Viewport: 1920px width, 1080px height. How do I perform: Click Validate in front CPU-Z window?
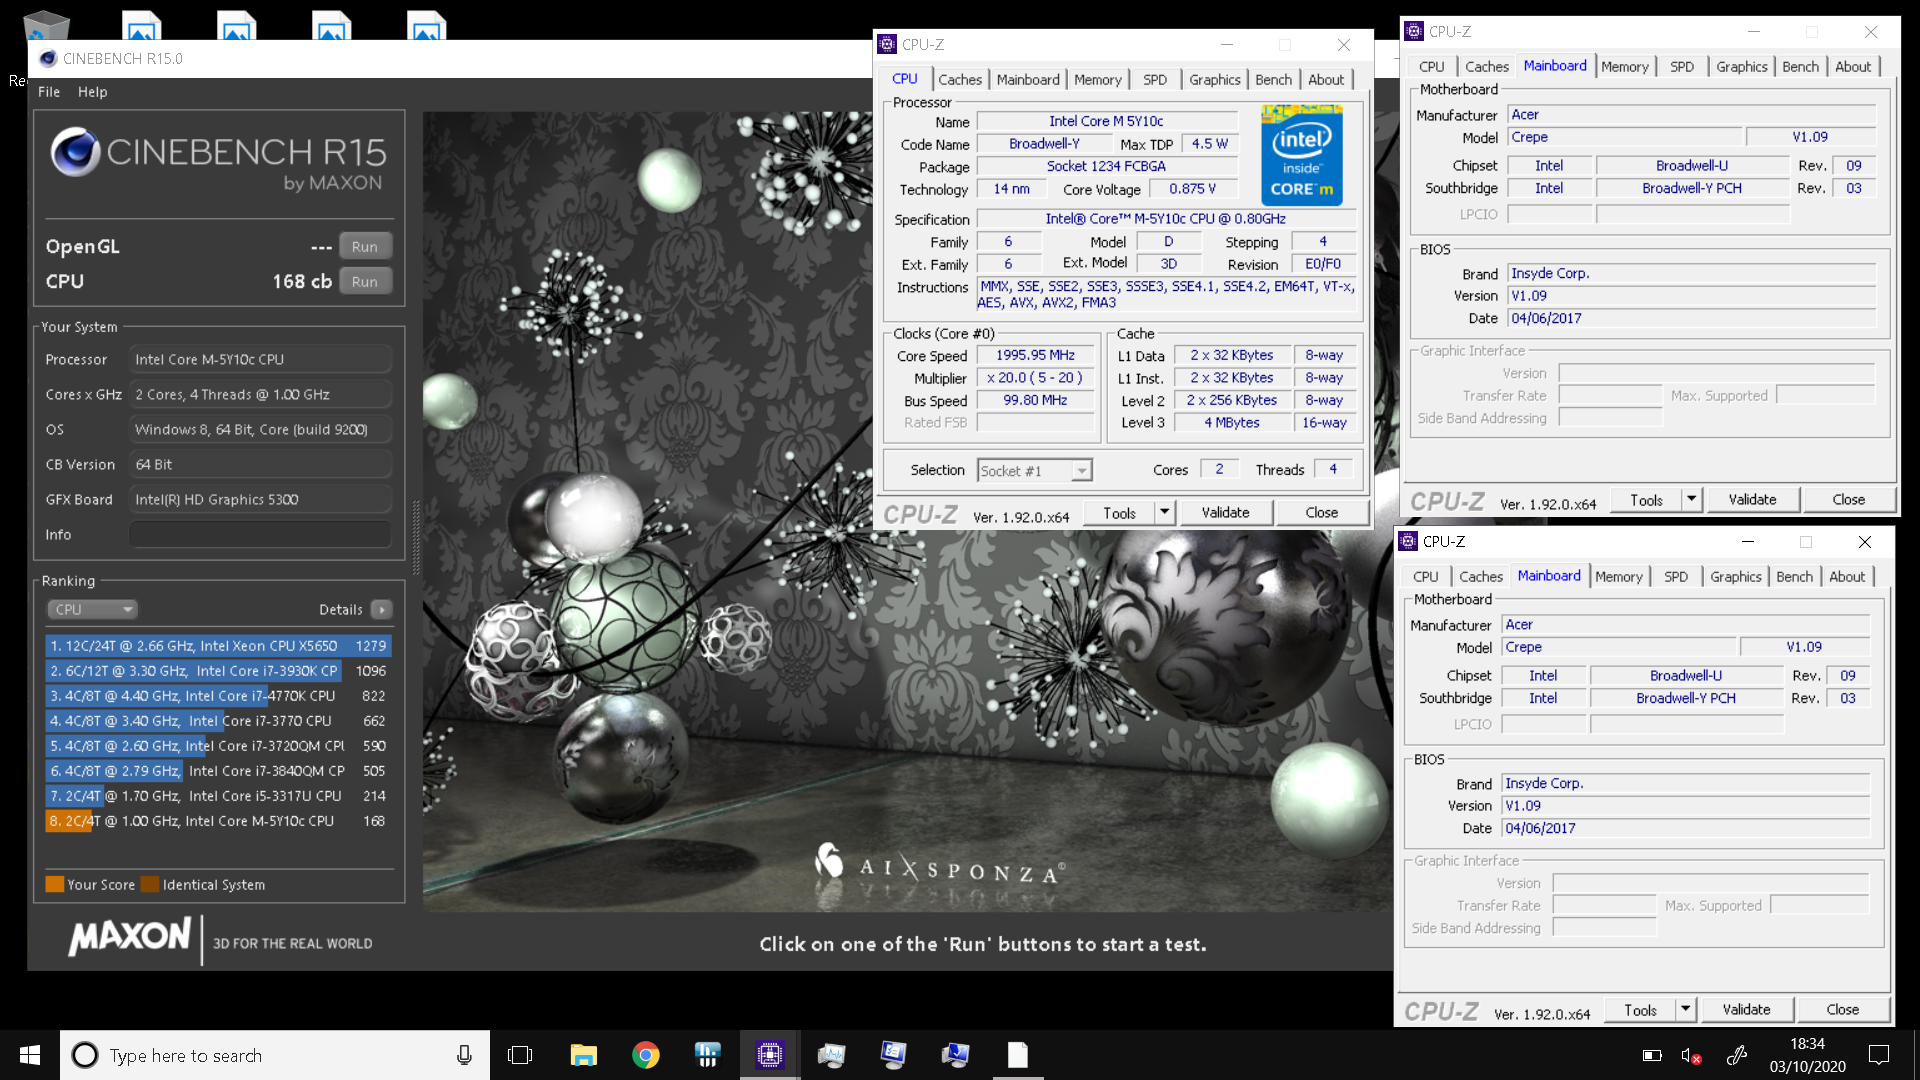click(1225, 513)
